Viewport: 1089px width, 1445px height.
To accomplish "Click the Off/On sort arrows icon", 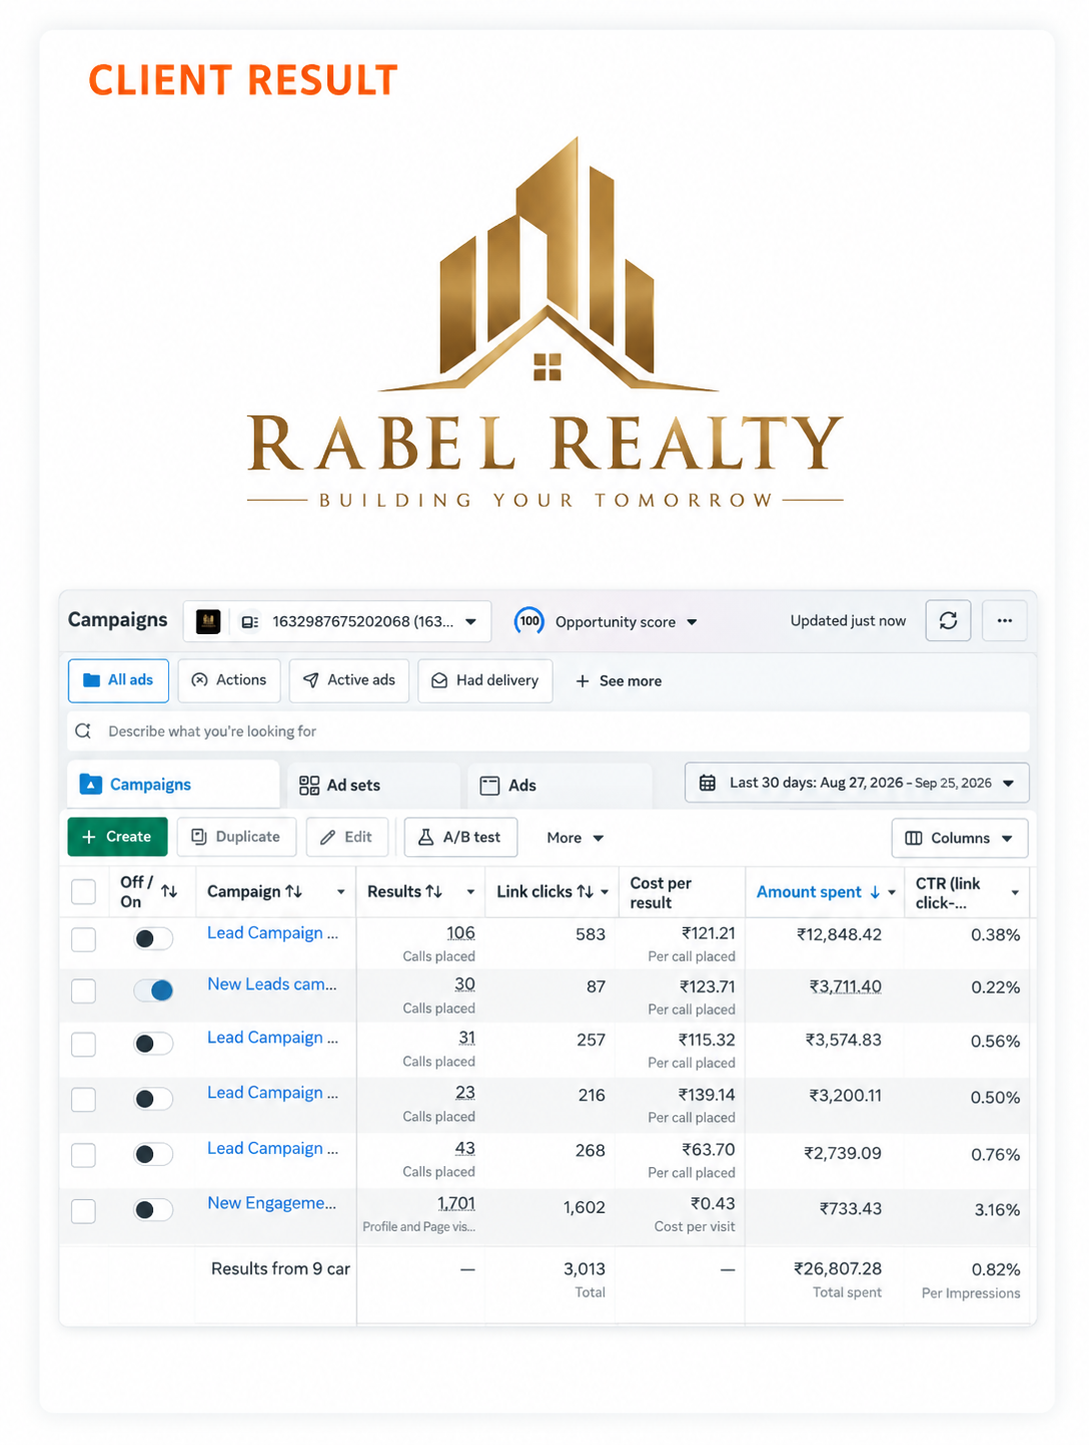I will pyautogui.click(x=169, y=891).
